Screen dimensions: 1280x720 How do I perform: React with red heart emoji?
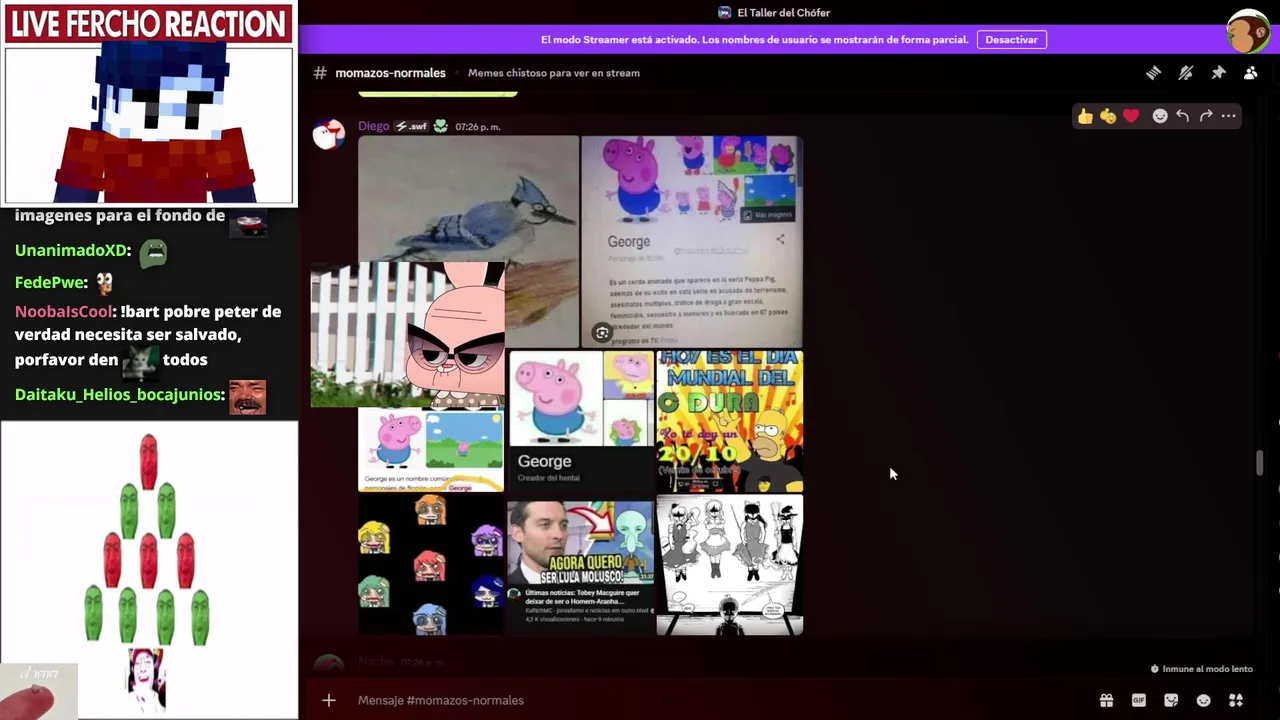point(1131,116)
